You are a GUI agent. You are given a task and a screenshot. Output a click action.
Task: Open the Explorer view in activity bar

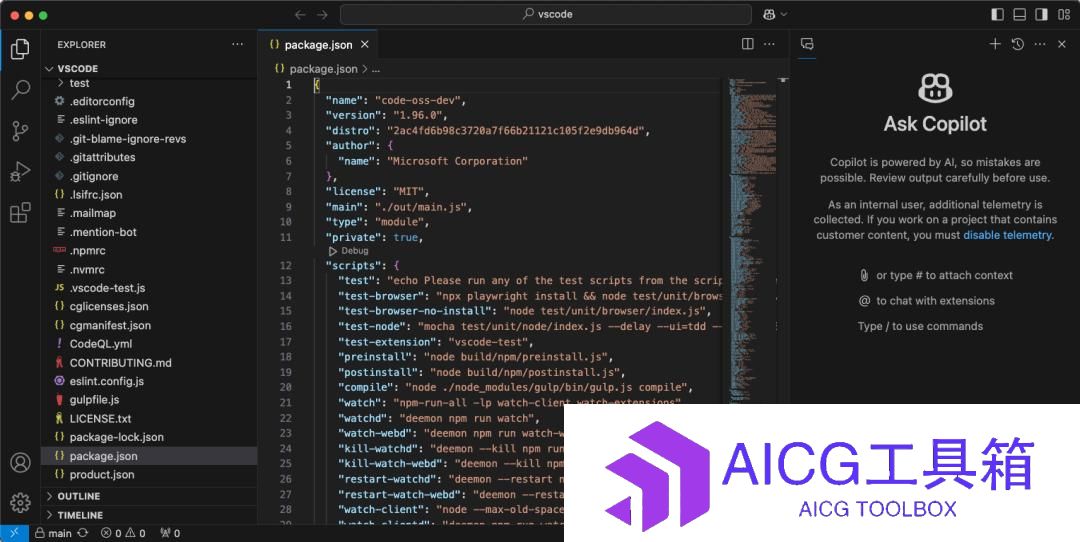click(21, 49)
